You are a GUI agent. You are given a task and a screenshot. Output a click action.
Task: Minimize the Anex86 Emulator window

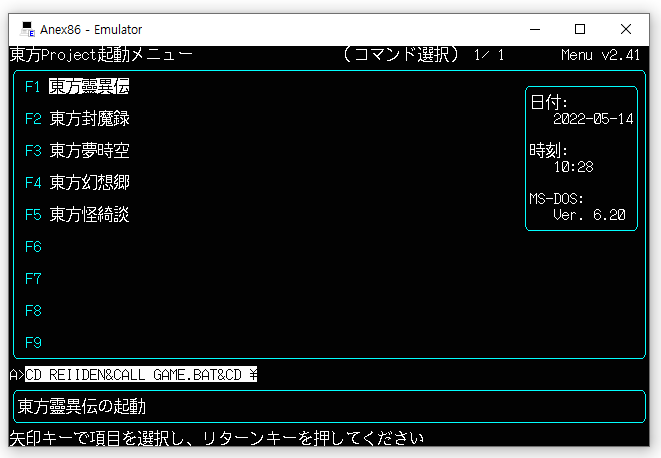[x=535, y=29]
